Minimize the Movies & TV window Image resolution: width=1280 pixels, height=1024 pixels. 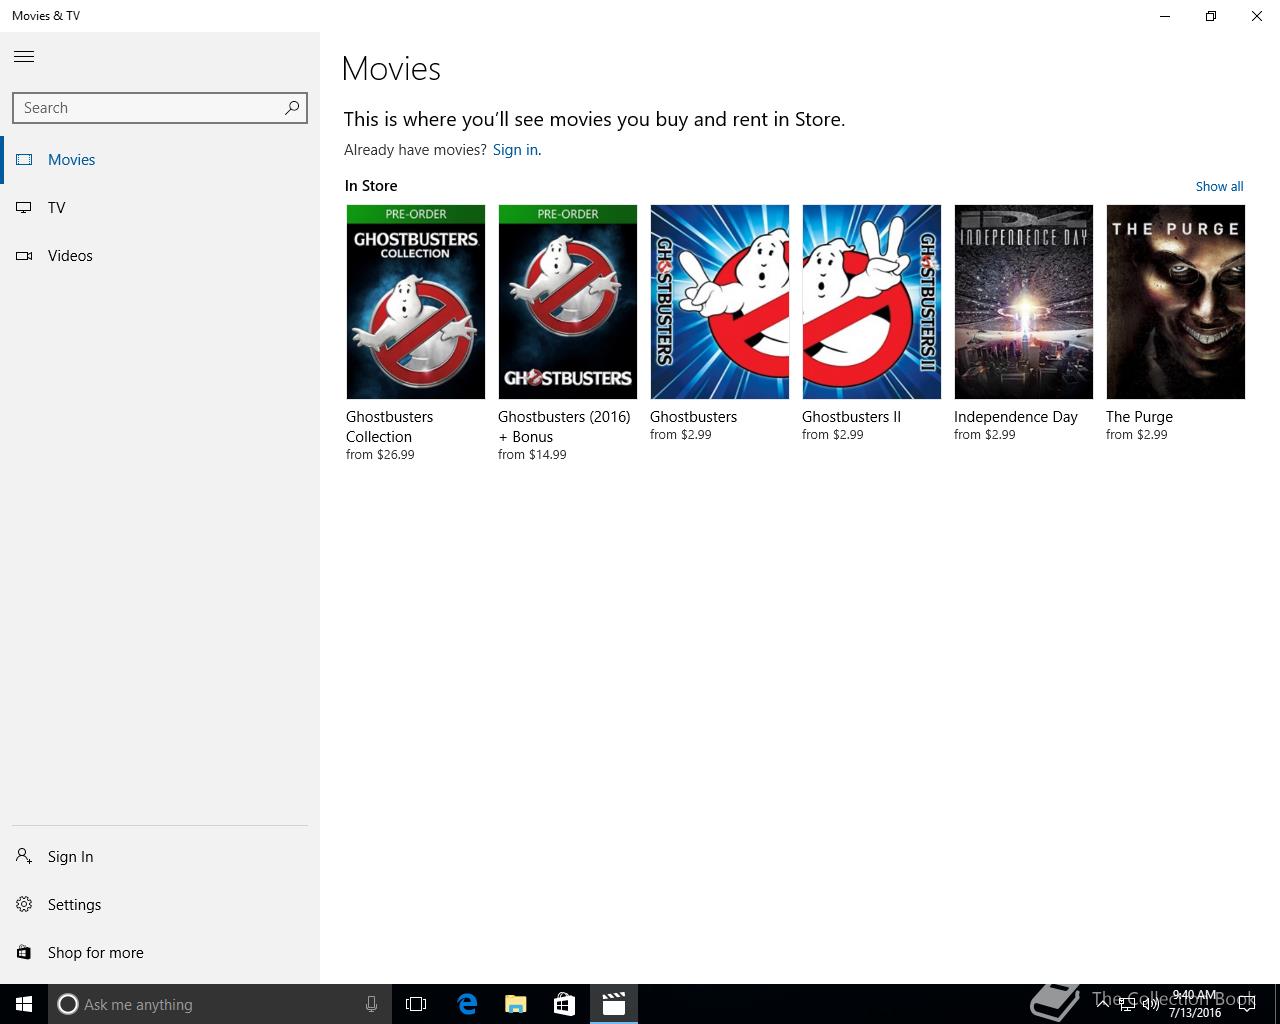click(1165, 16)
